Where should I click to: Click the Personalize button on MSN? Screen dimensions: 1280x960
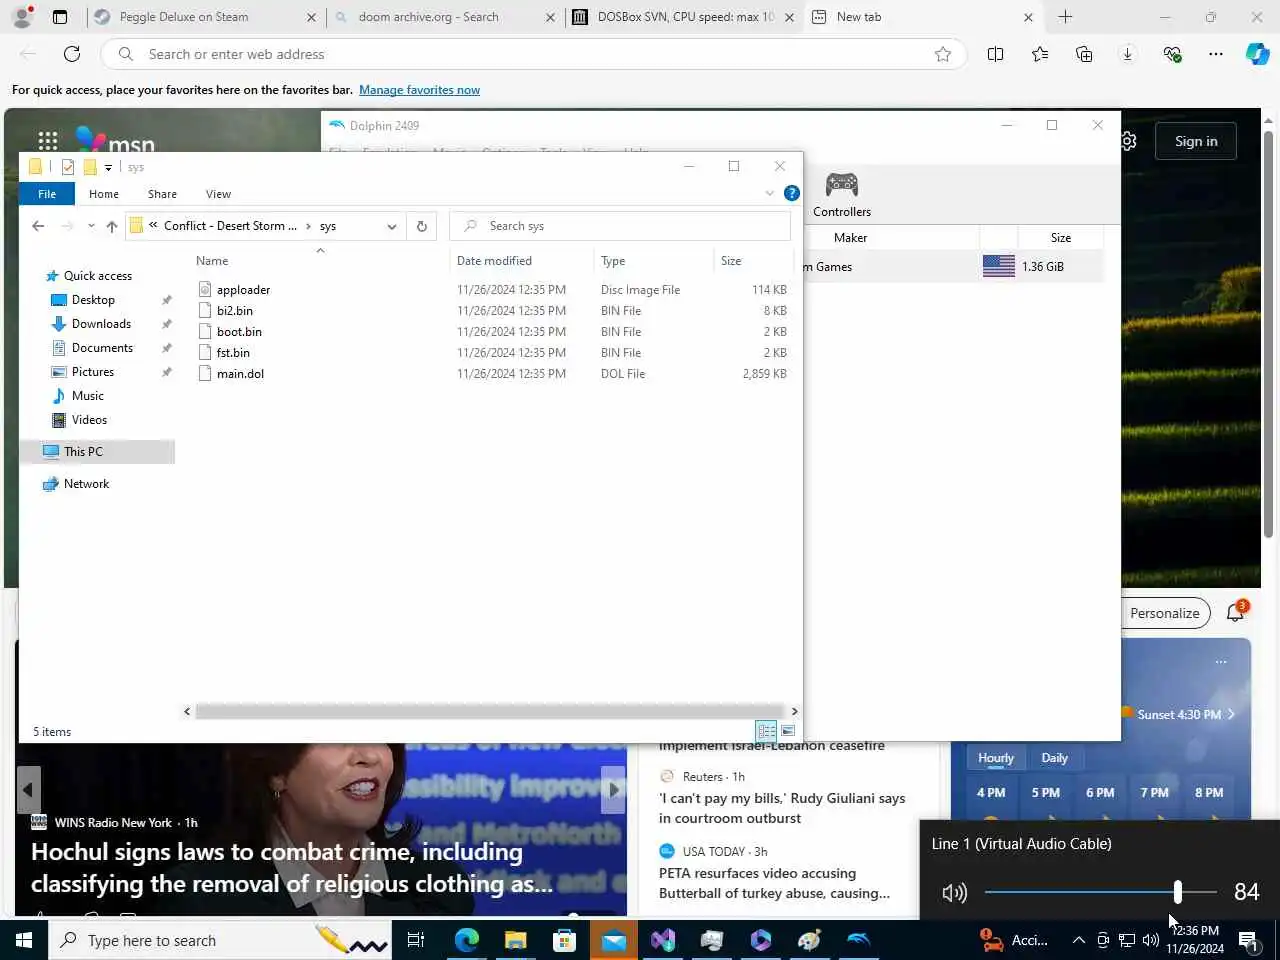[x=1164, y=613]
